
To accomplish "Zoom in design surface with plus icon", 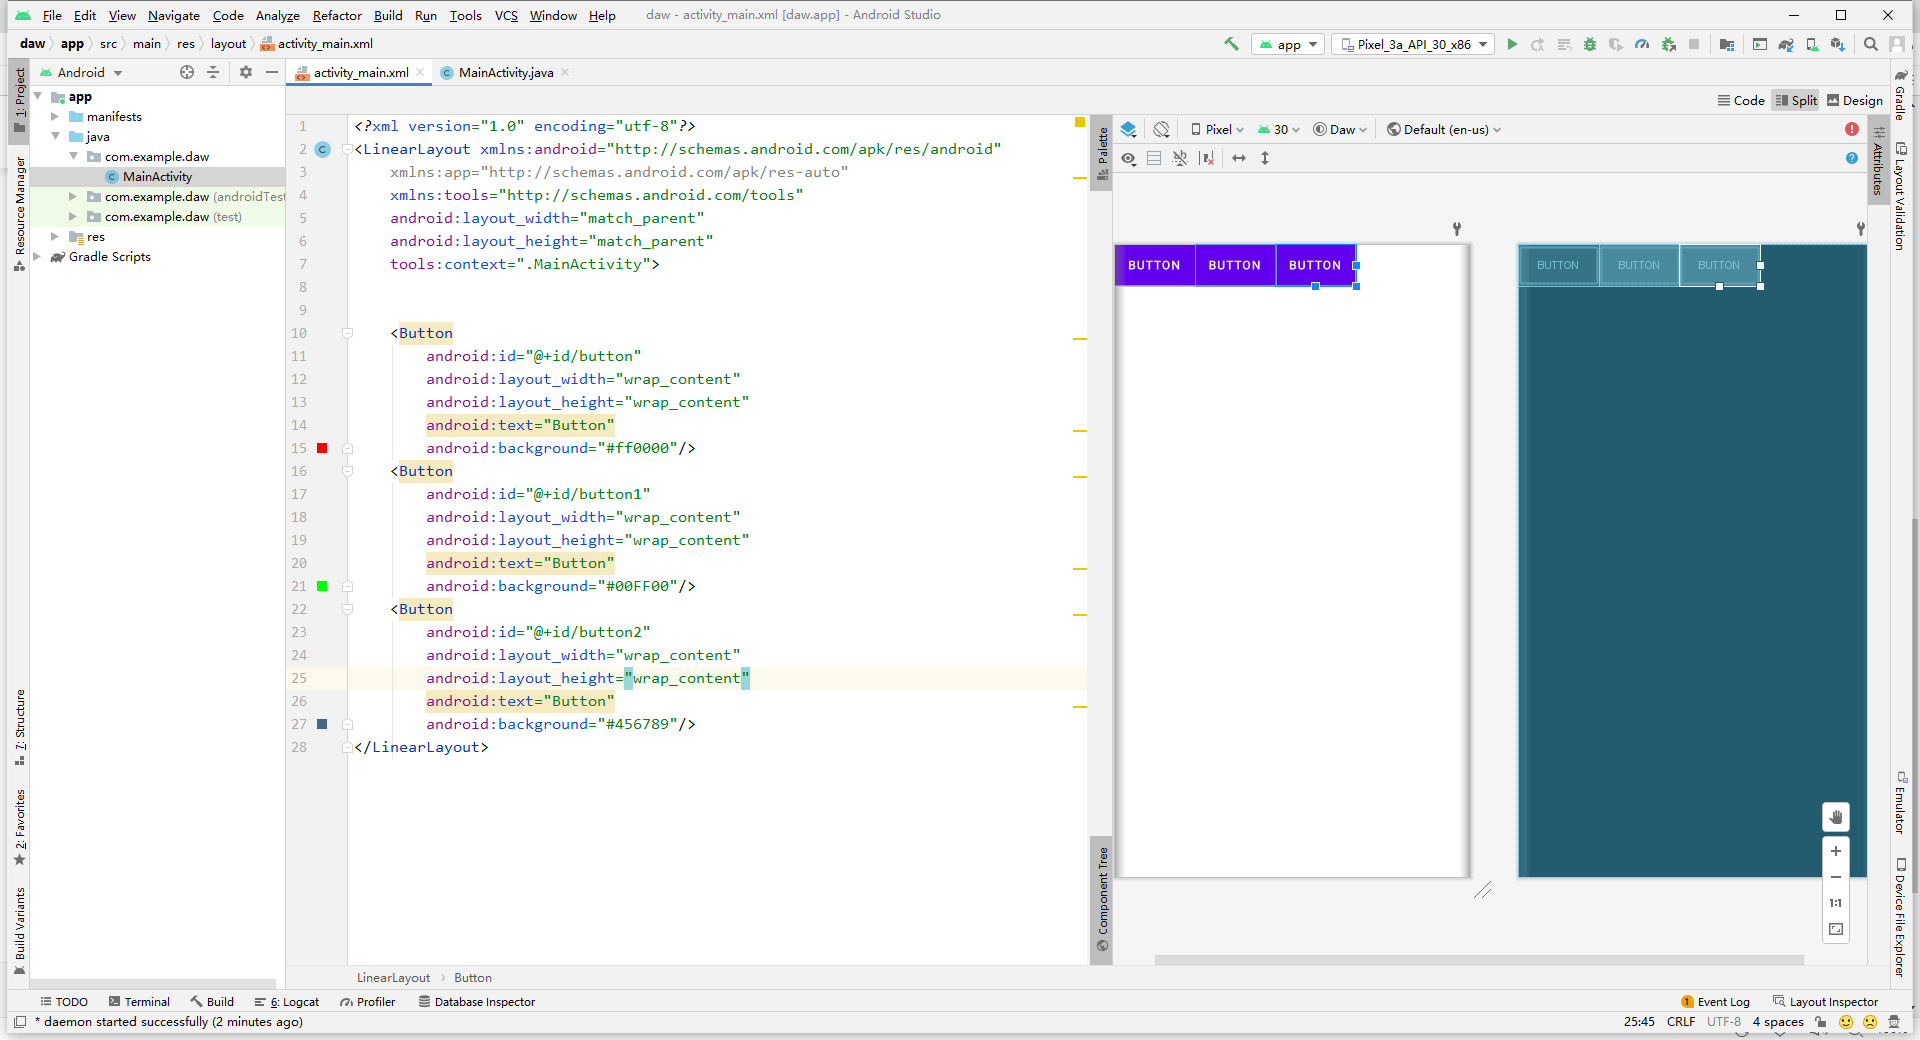I will [1836, 851].
